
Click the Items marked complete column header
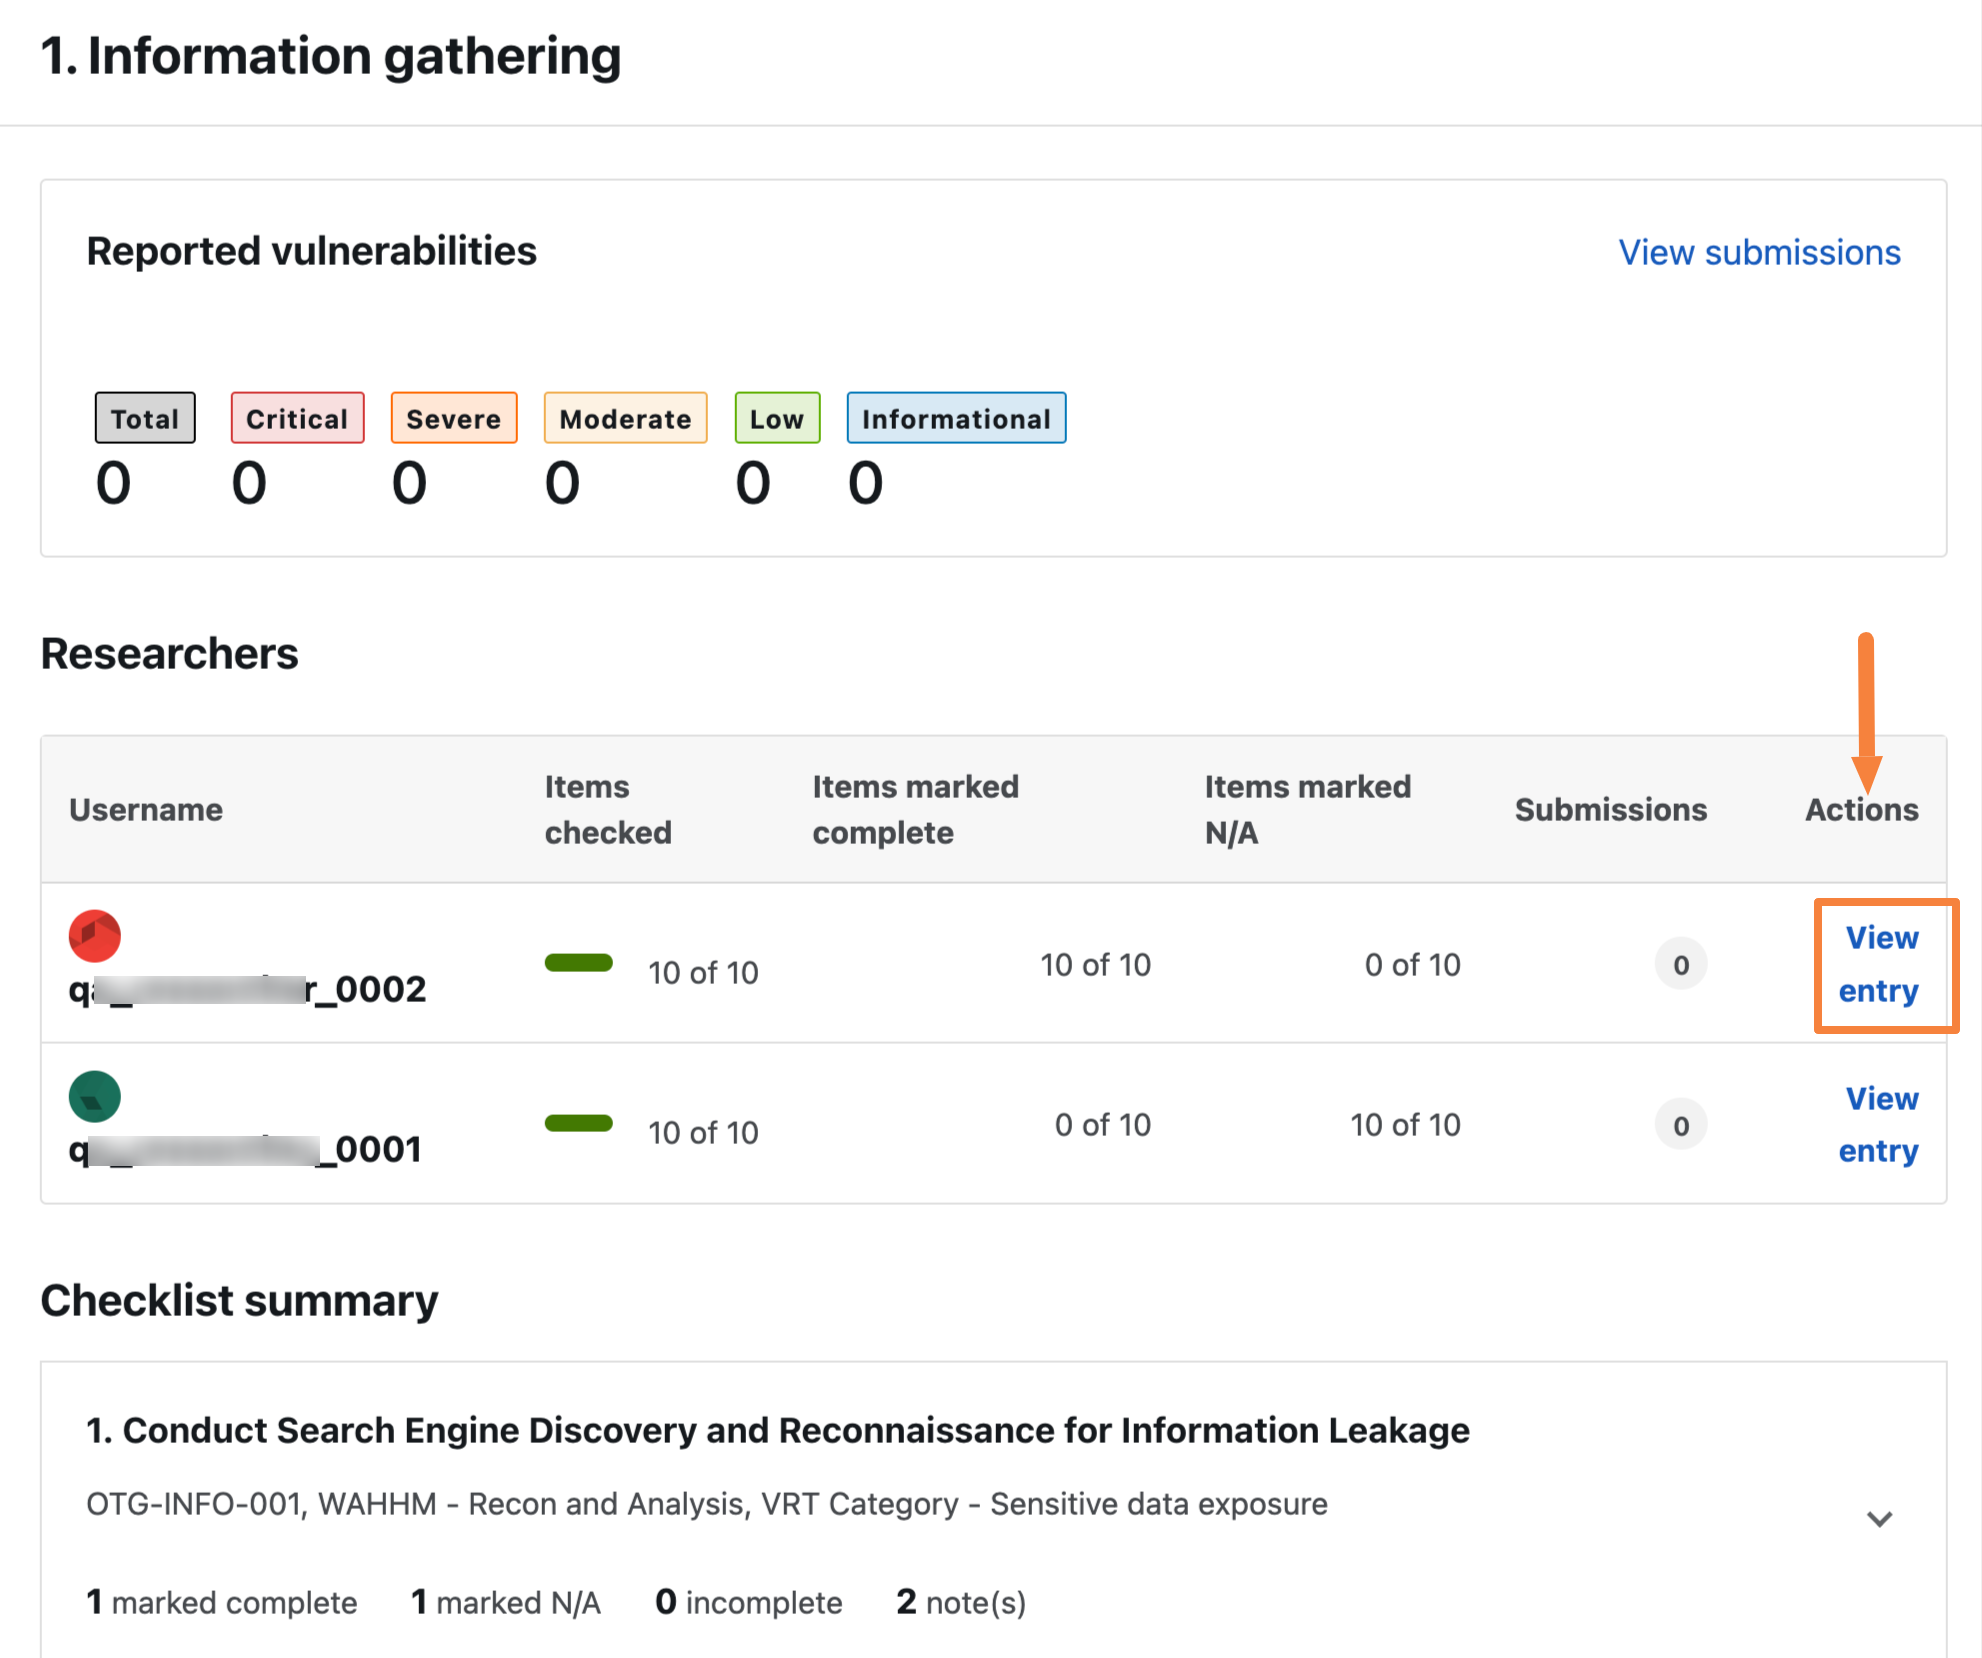pyautogui.click(x=915, y=809)
